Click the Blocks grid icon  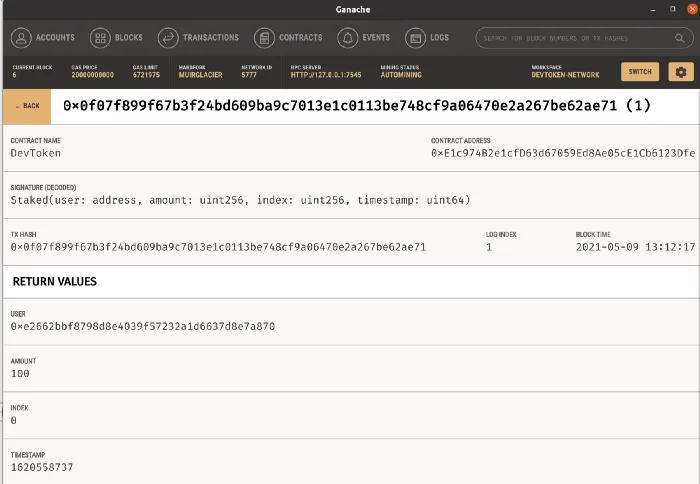pos(100,38)
